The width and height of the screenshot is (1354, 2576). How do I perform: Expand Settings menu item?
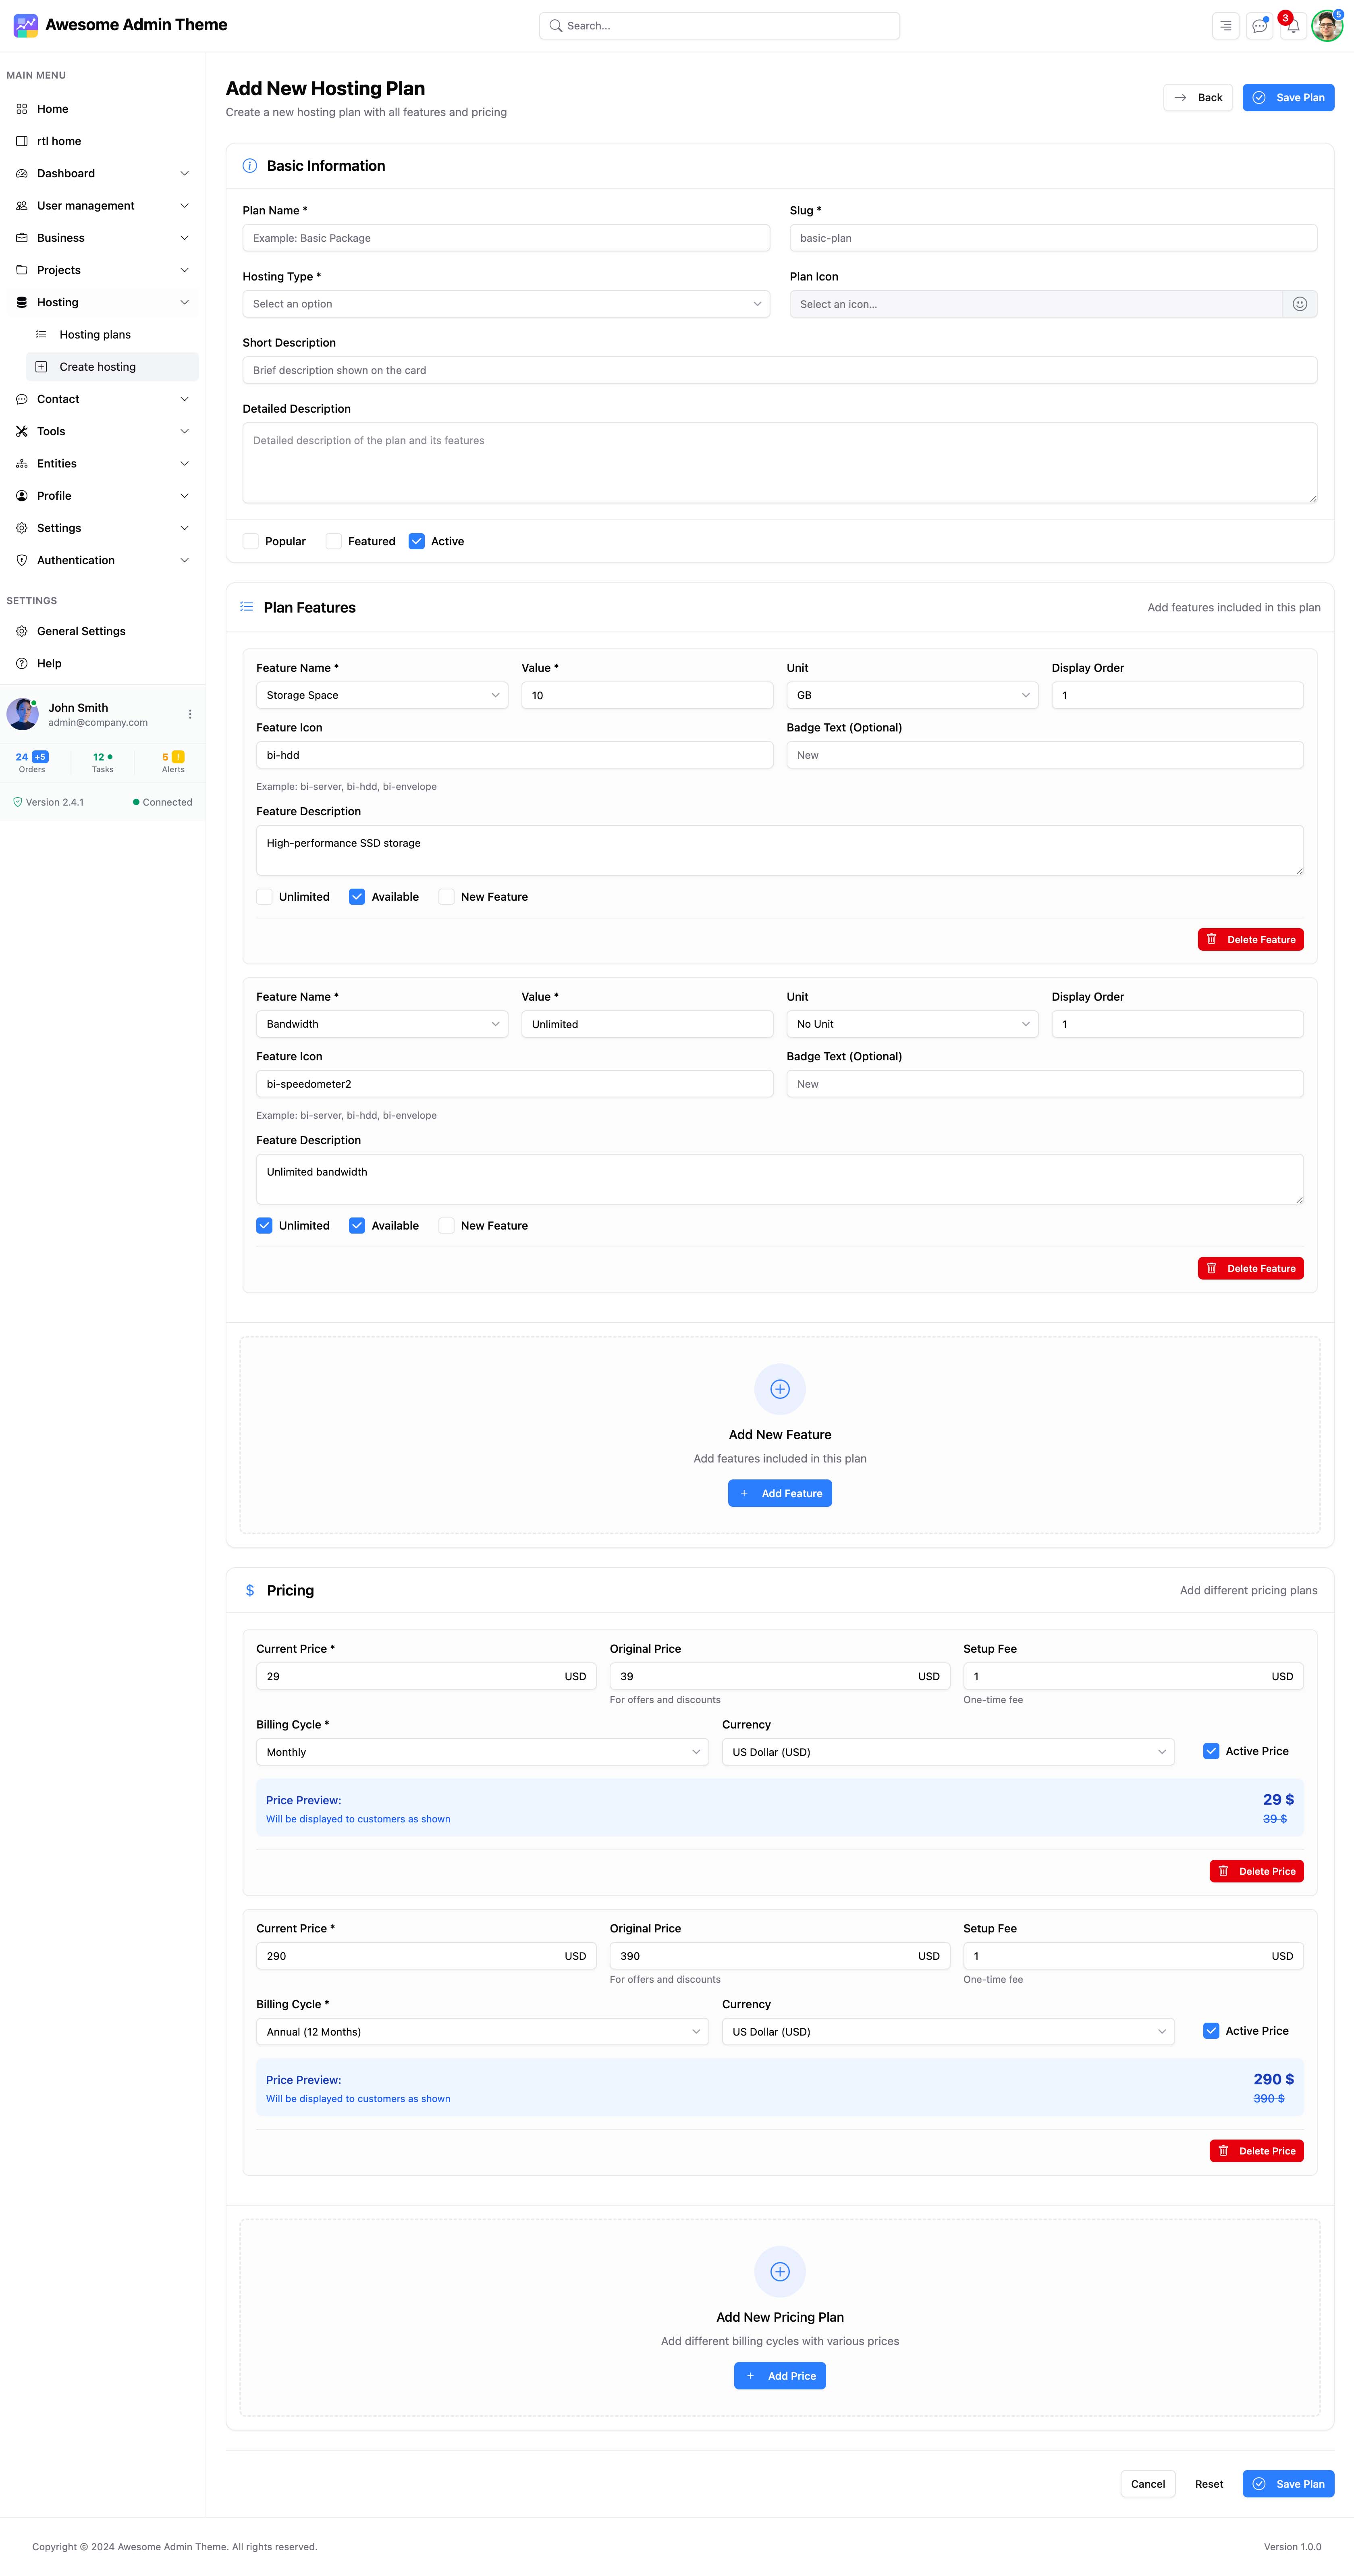point(103,528)
